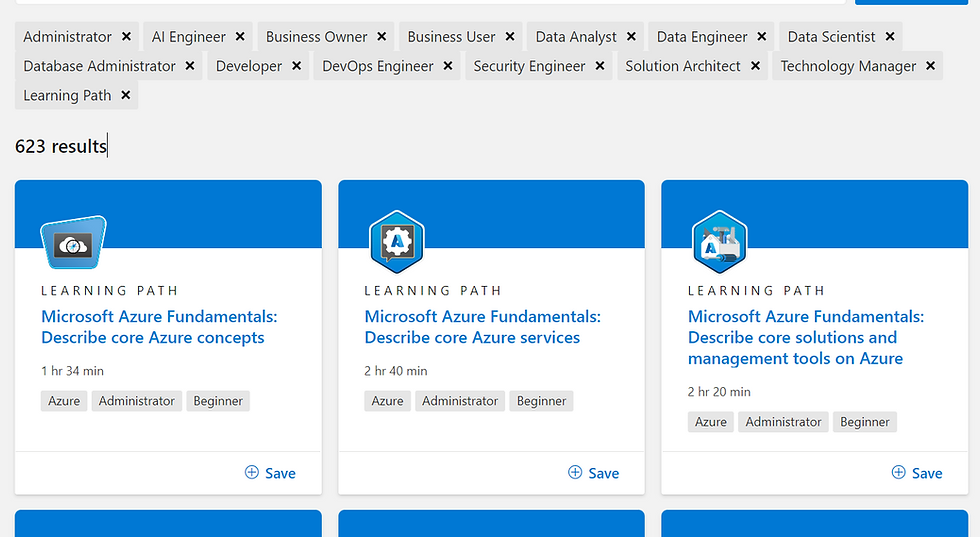980x537 pixels.
Task: Clear the Database Administrator filter chip
Action: coord(190,66)
